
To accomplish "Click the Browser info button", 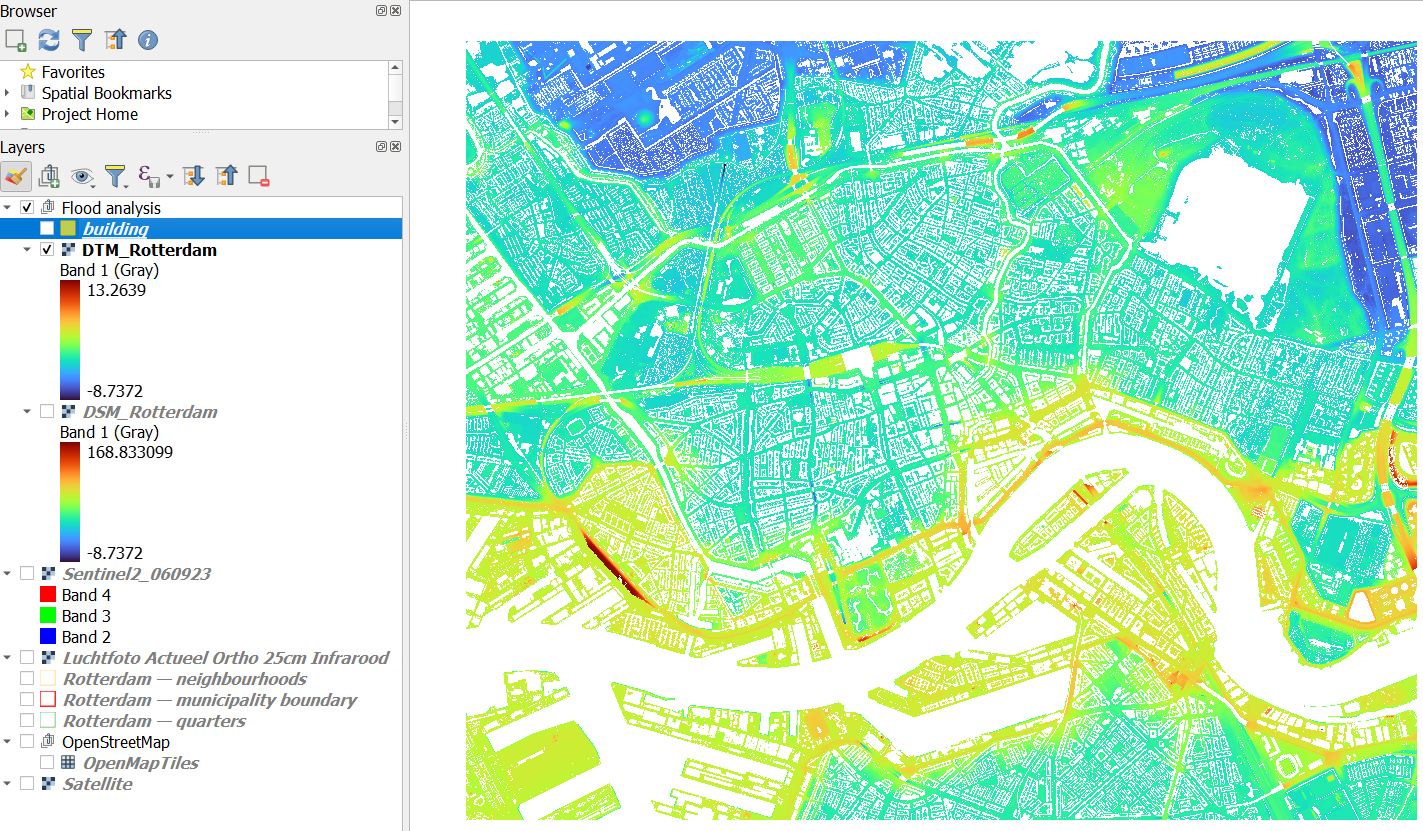I will tap(146, 40).
